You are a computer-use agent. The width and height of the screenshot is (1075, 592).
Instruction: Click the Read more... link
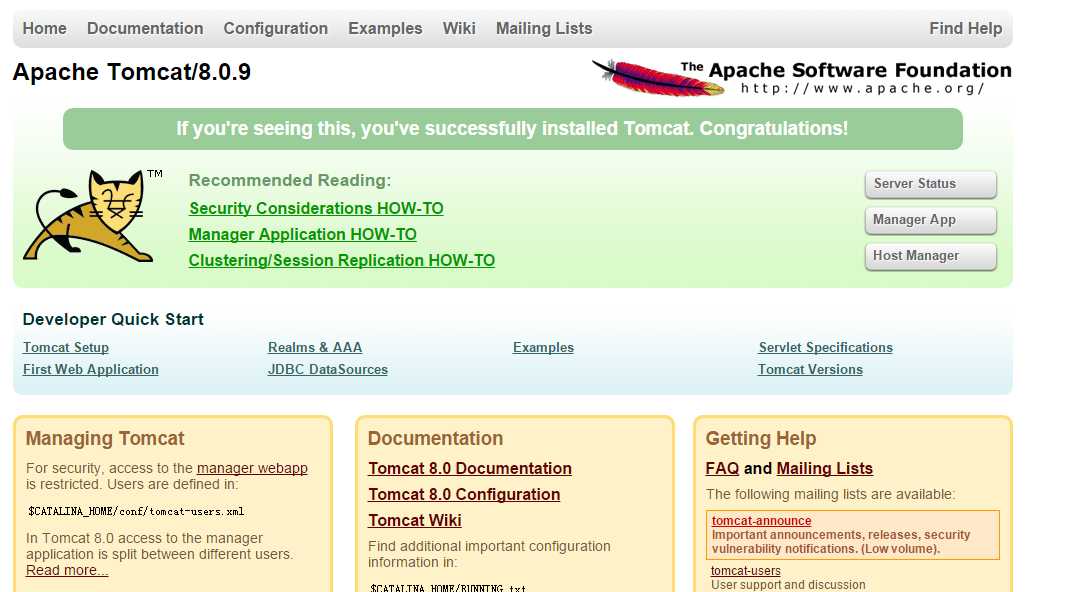click(67, 571)
